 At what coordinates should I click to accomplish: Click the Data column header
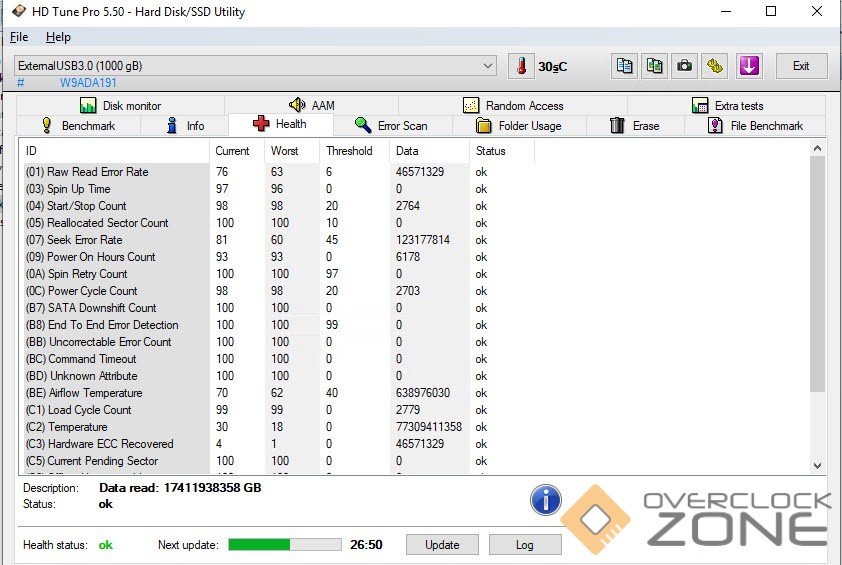[x=430, y=151]
